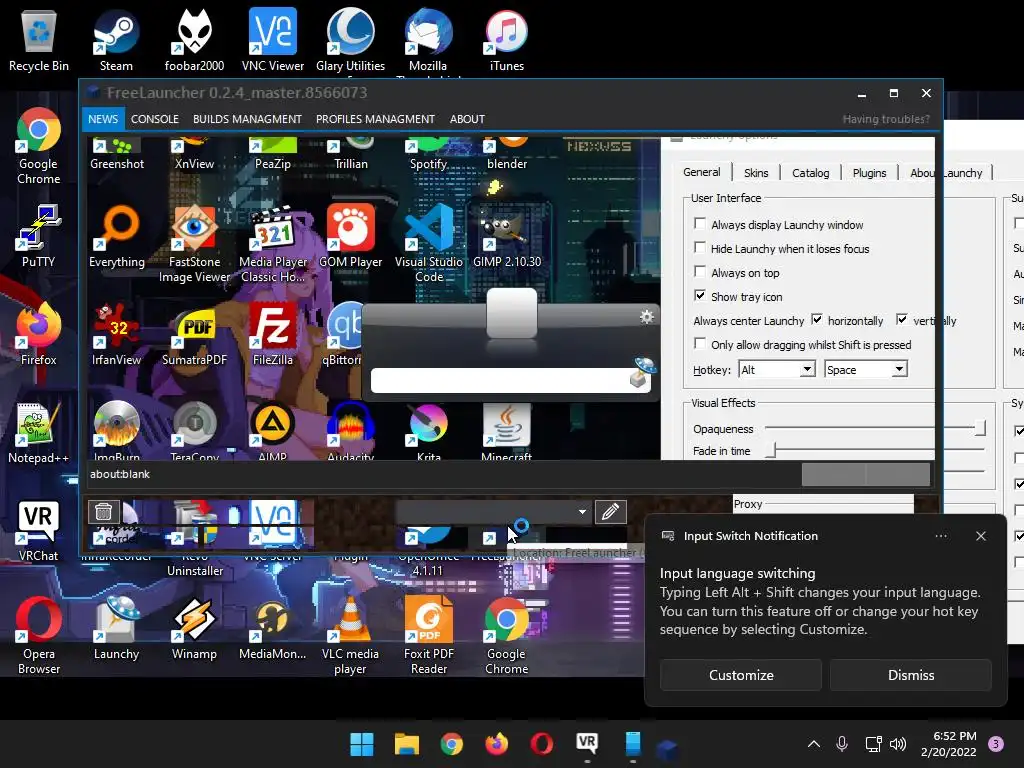The width and height of the screenshot is (1024, 768).
Task: Click the Having troubles? link
Action: pyautogui.click(x=886, y=119)
